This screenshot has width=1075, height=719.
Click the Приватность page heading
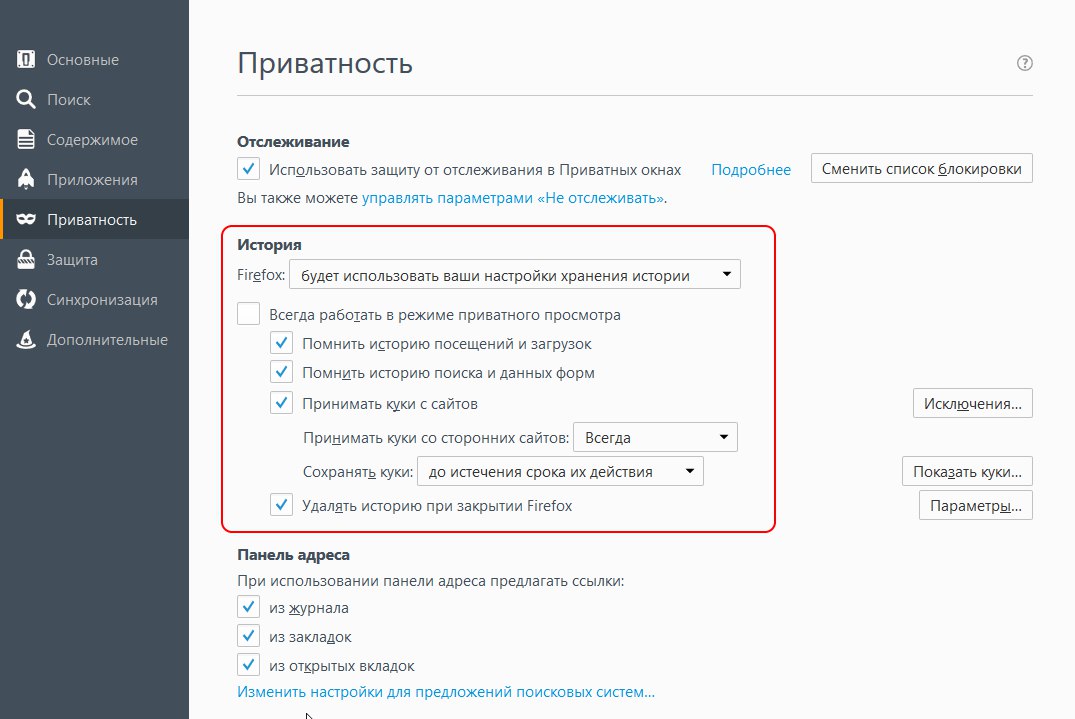point(325,64)
